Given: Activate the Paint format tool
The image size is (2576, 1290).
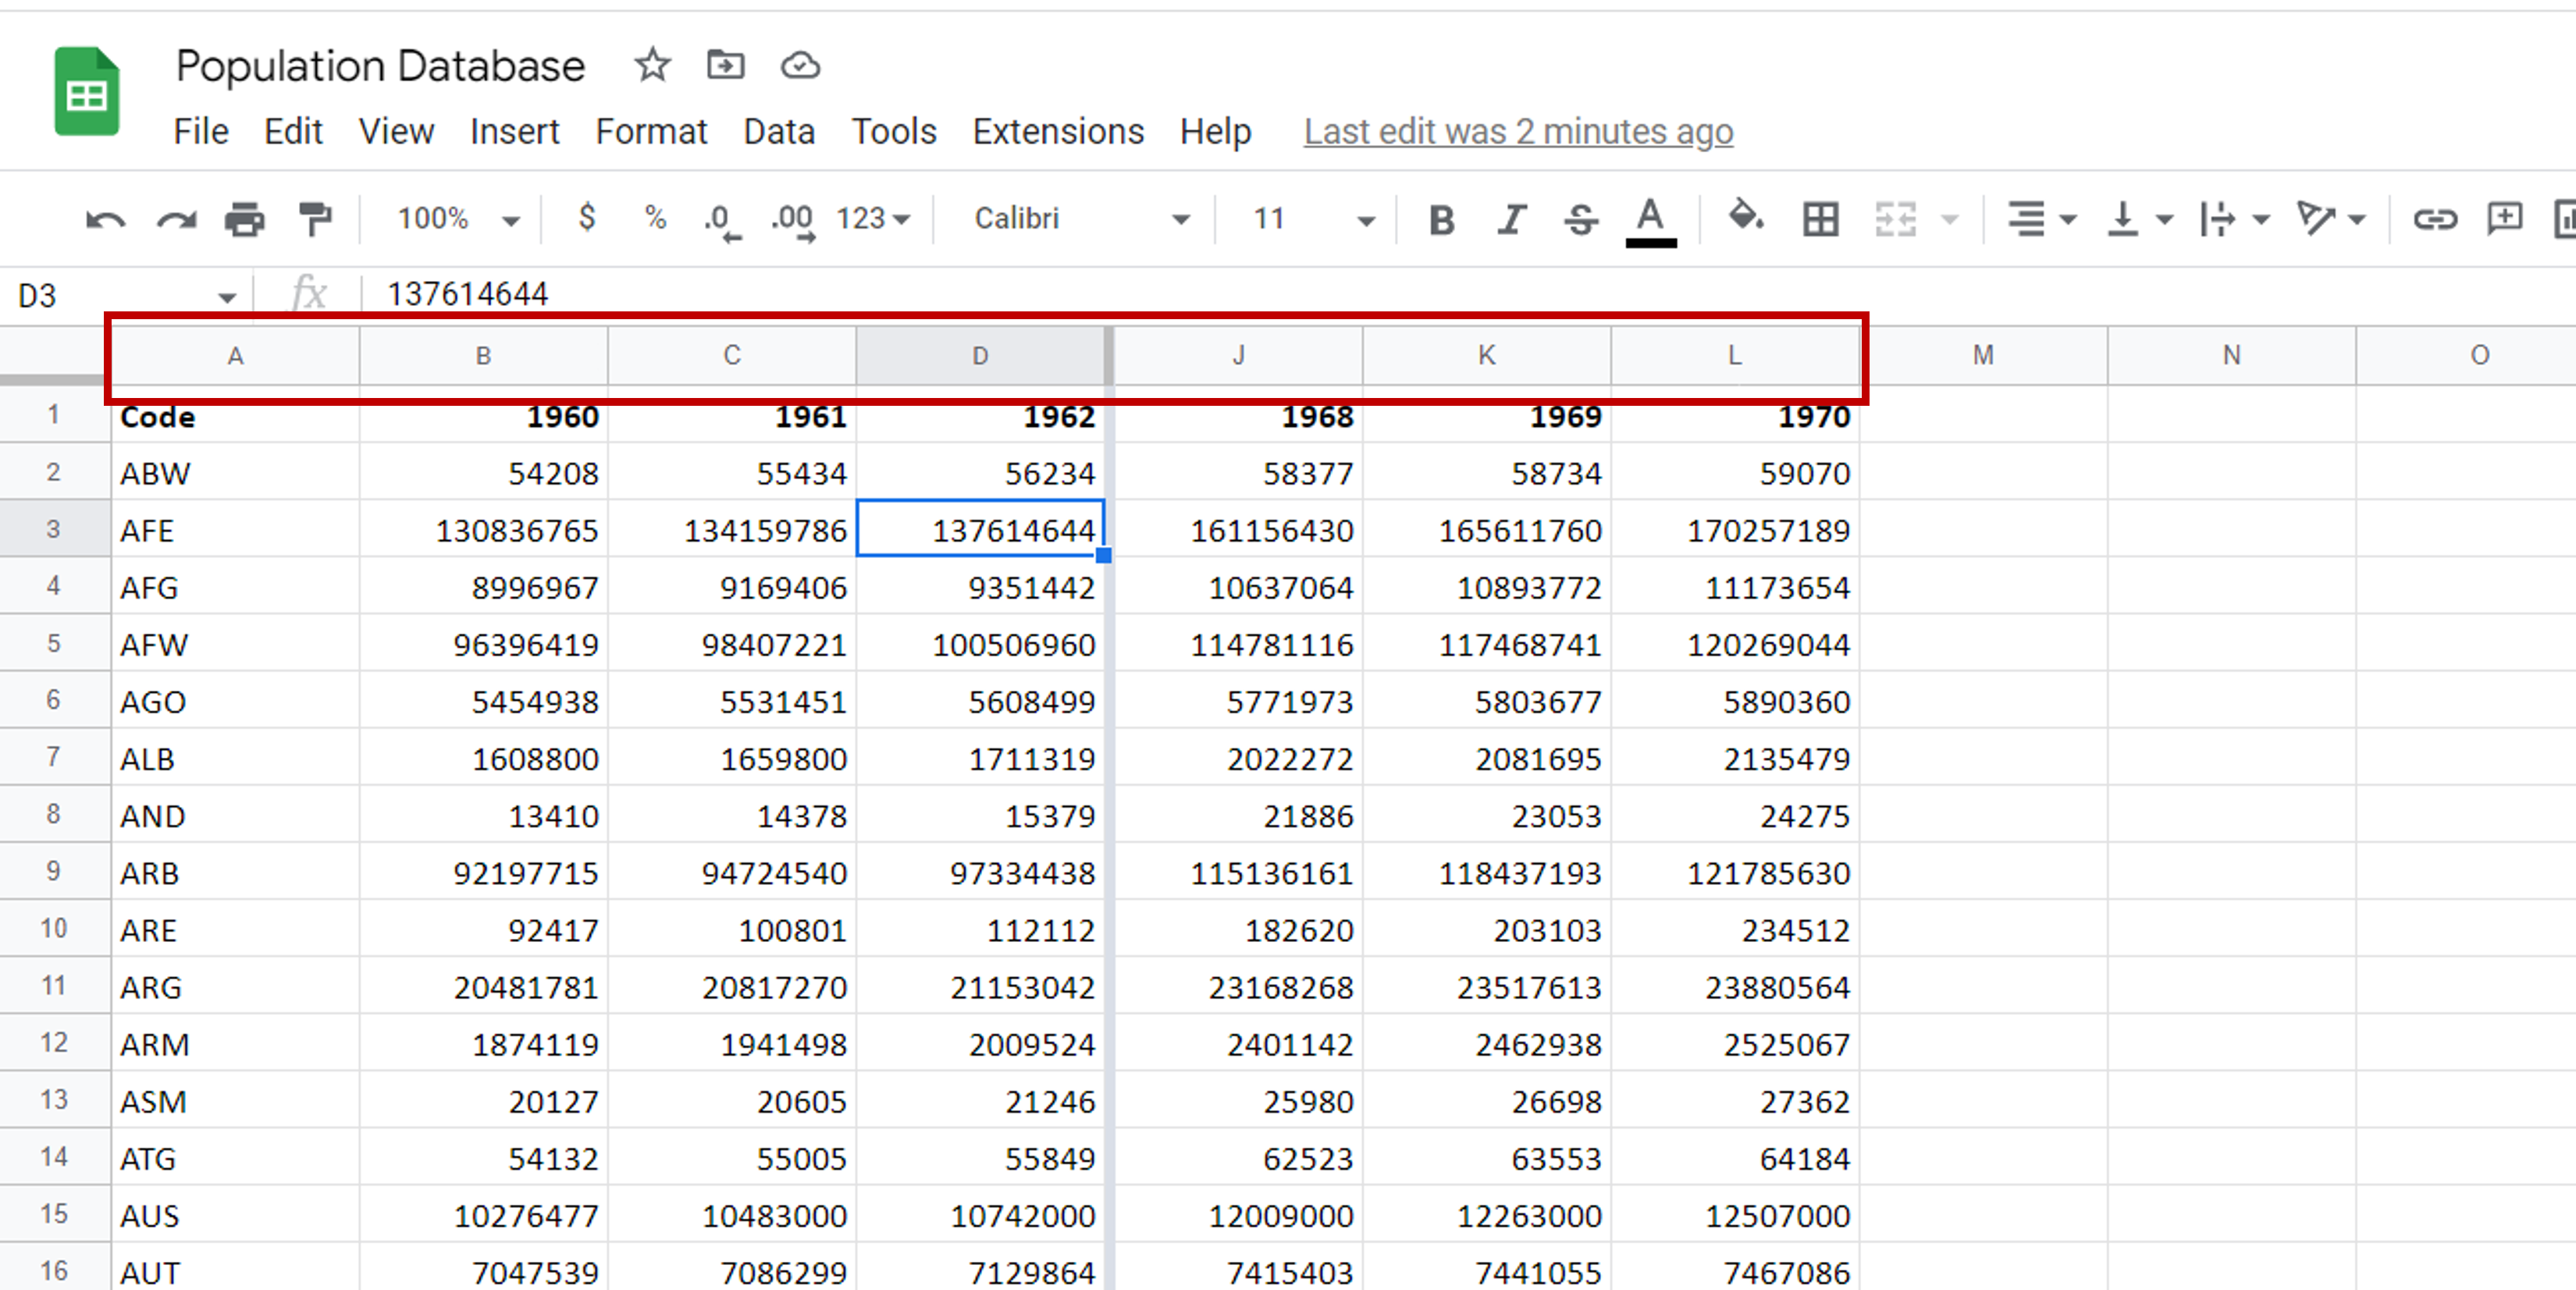Looking at the screenshot, I should pyautogui.click(x=315, y=219).
